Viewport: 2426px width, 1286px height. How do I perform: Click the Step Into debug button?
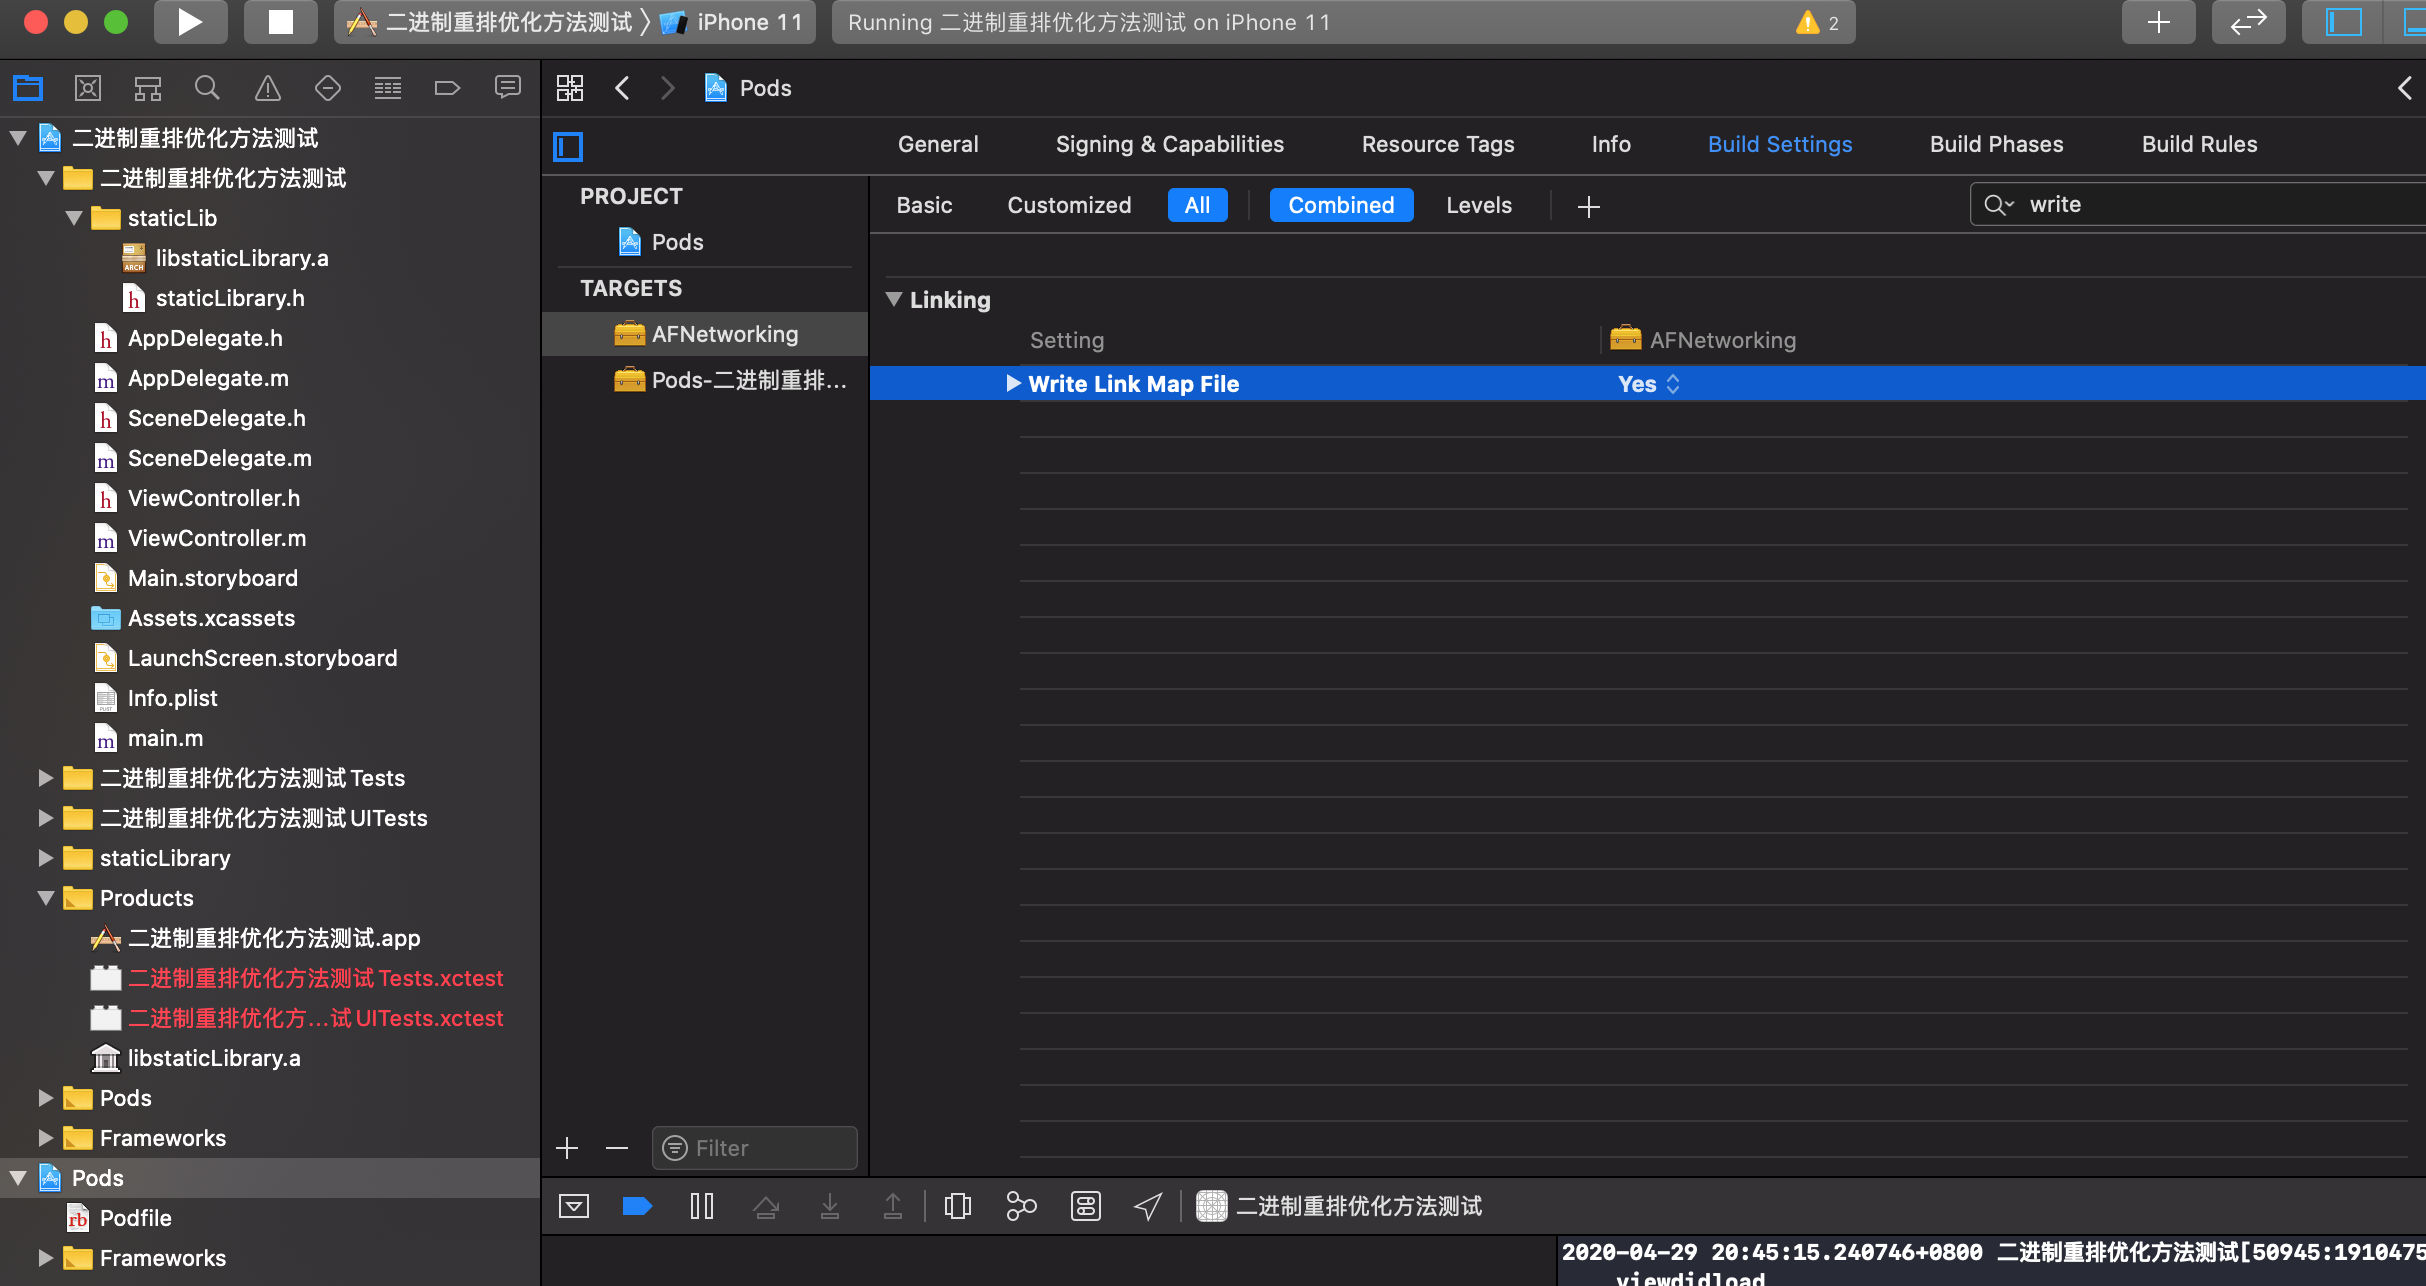click(830, 1206)
